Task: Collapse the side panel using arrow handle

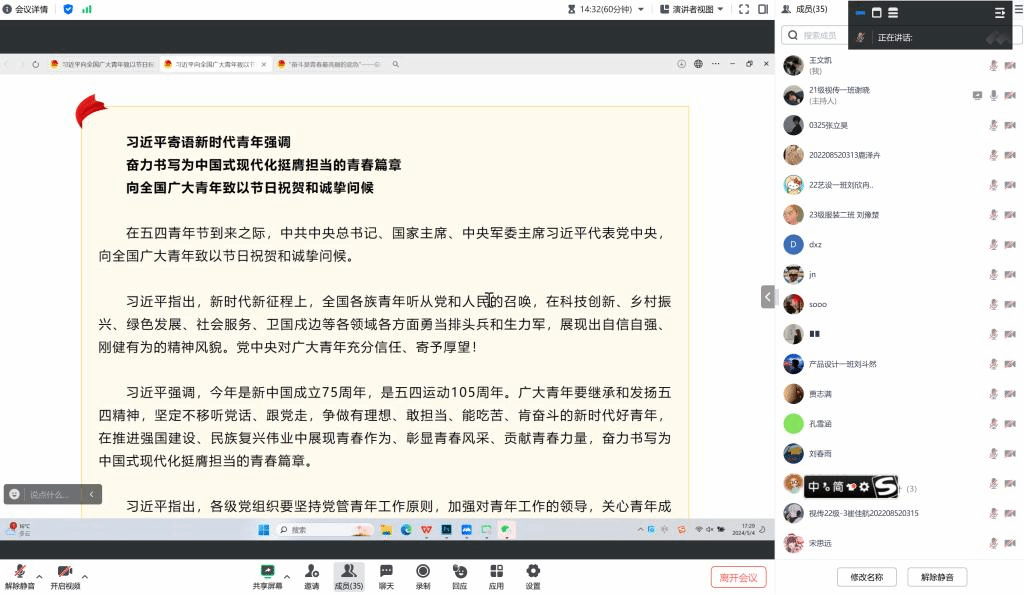Action: [767, 297]
